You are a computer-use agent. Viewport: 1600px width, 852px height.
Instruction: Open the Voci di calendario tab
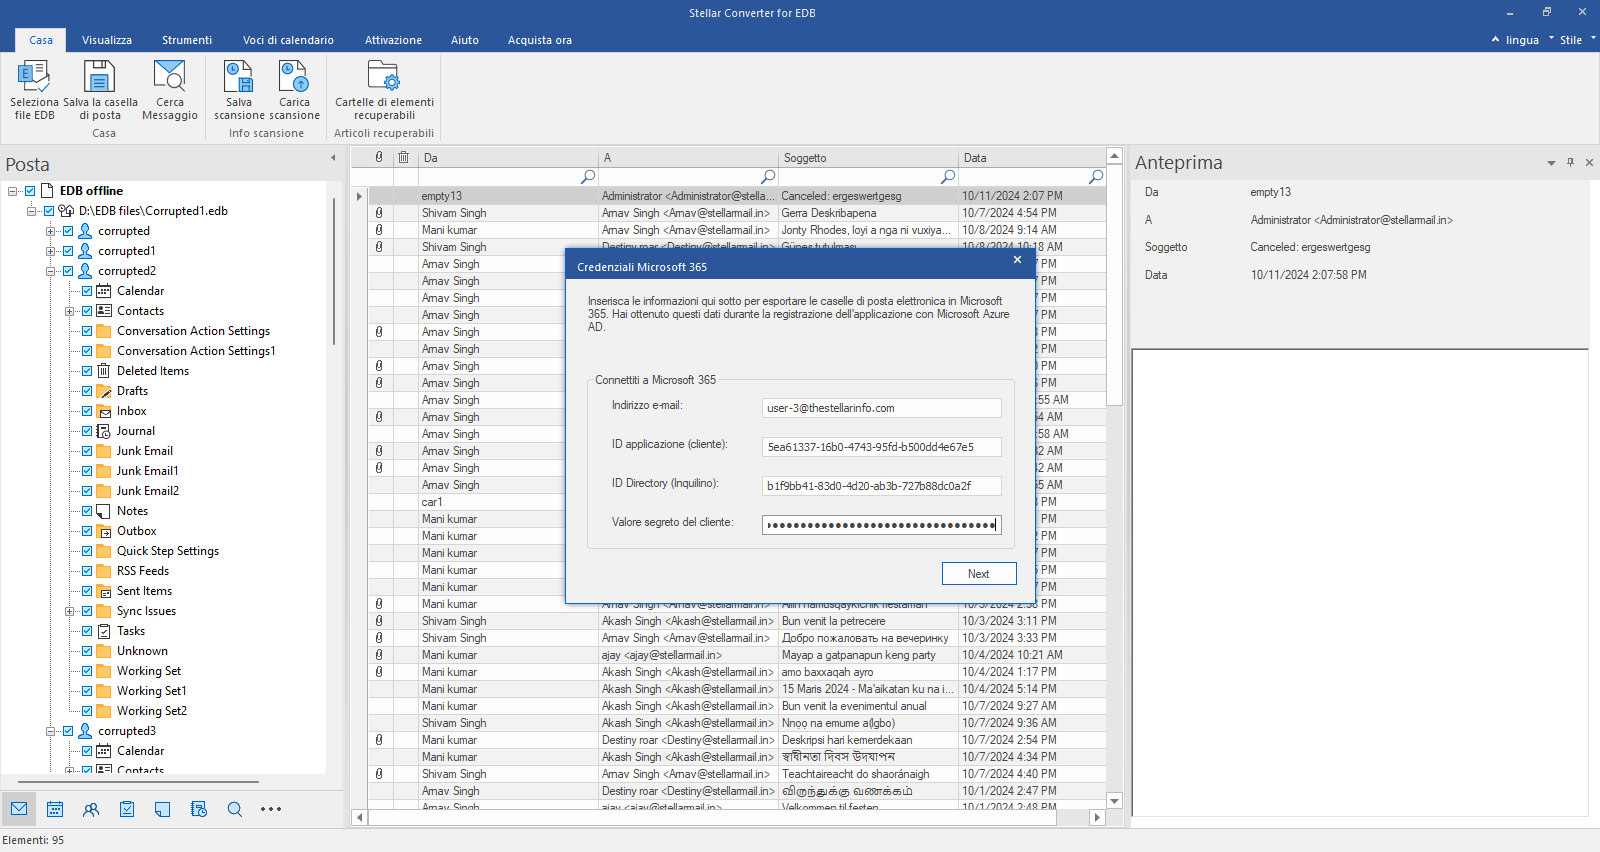click(x=288, y=40)
